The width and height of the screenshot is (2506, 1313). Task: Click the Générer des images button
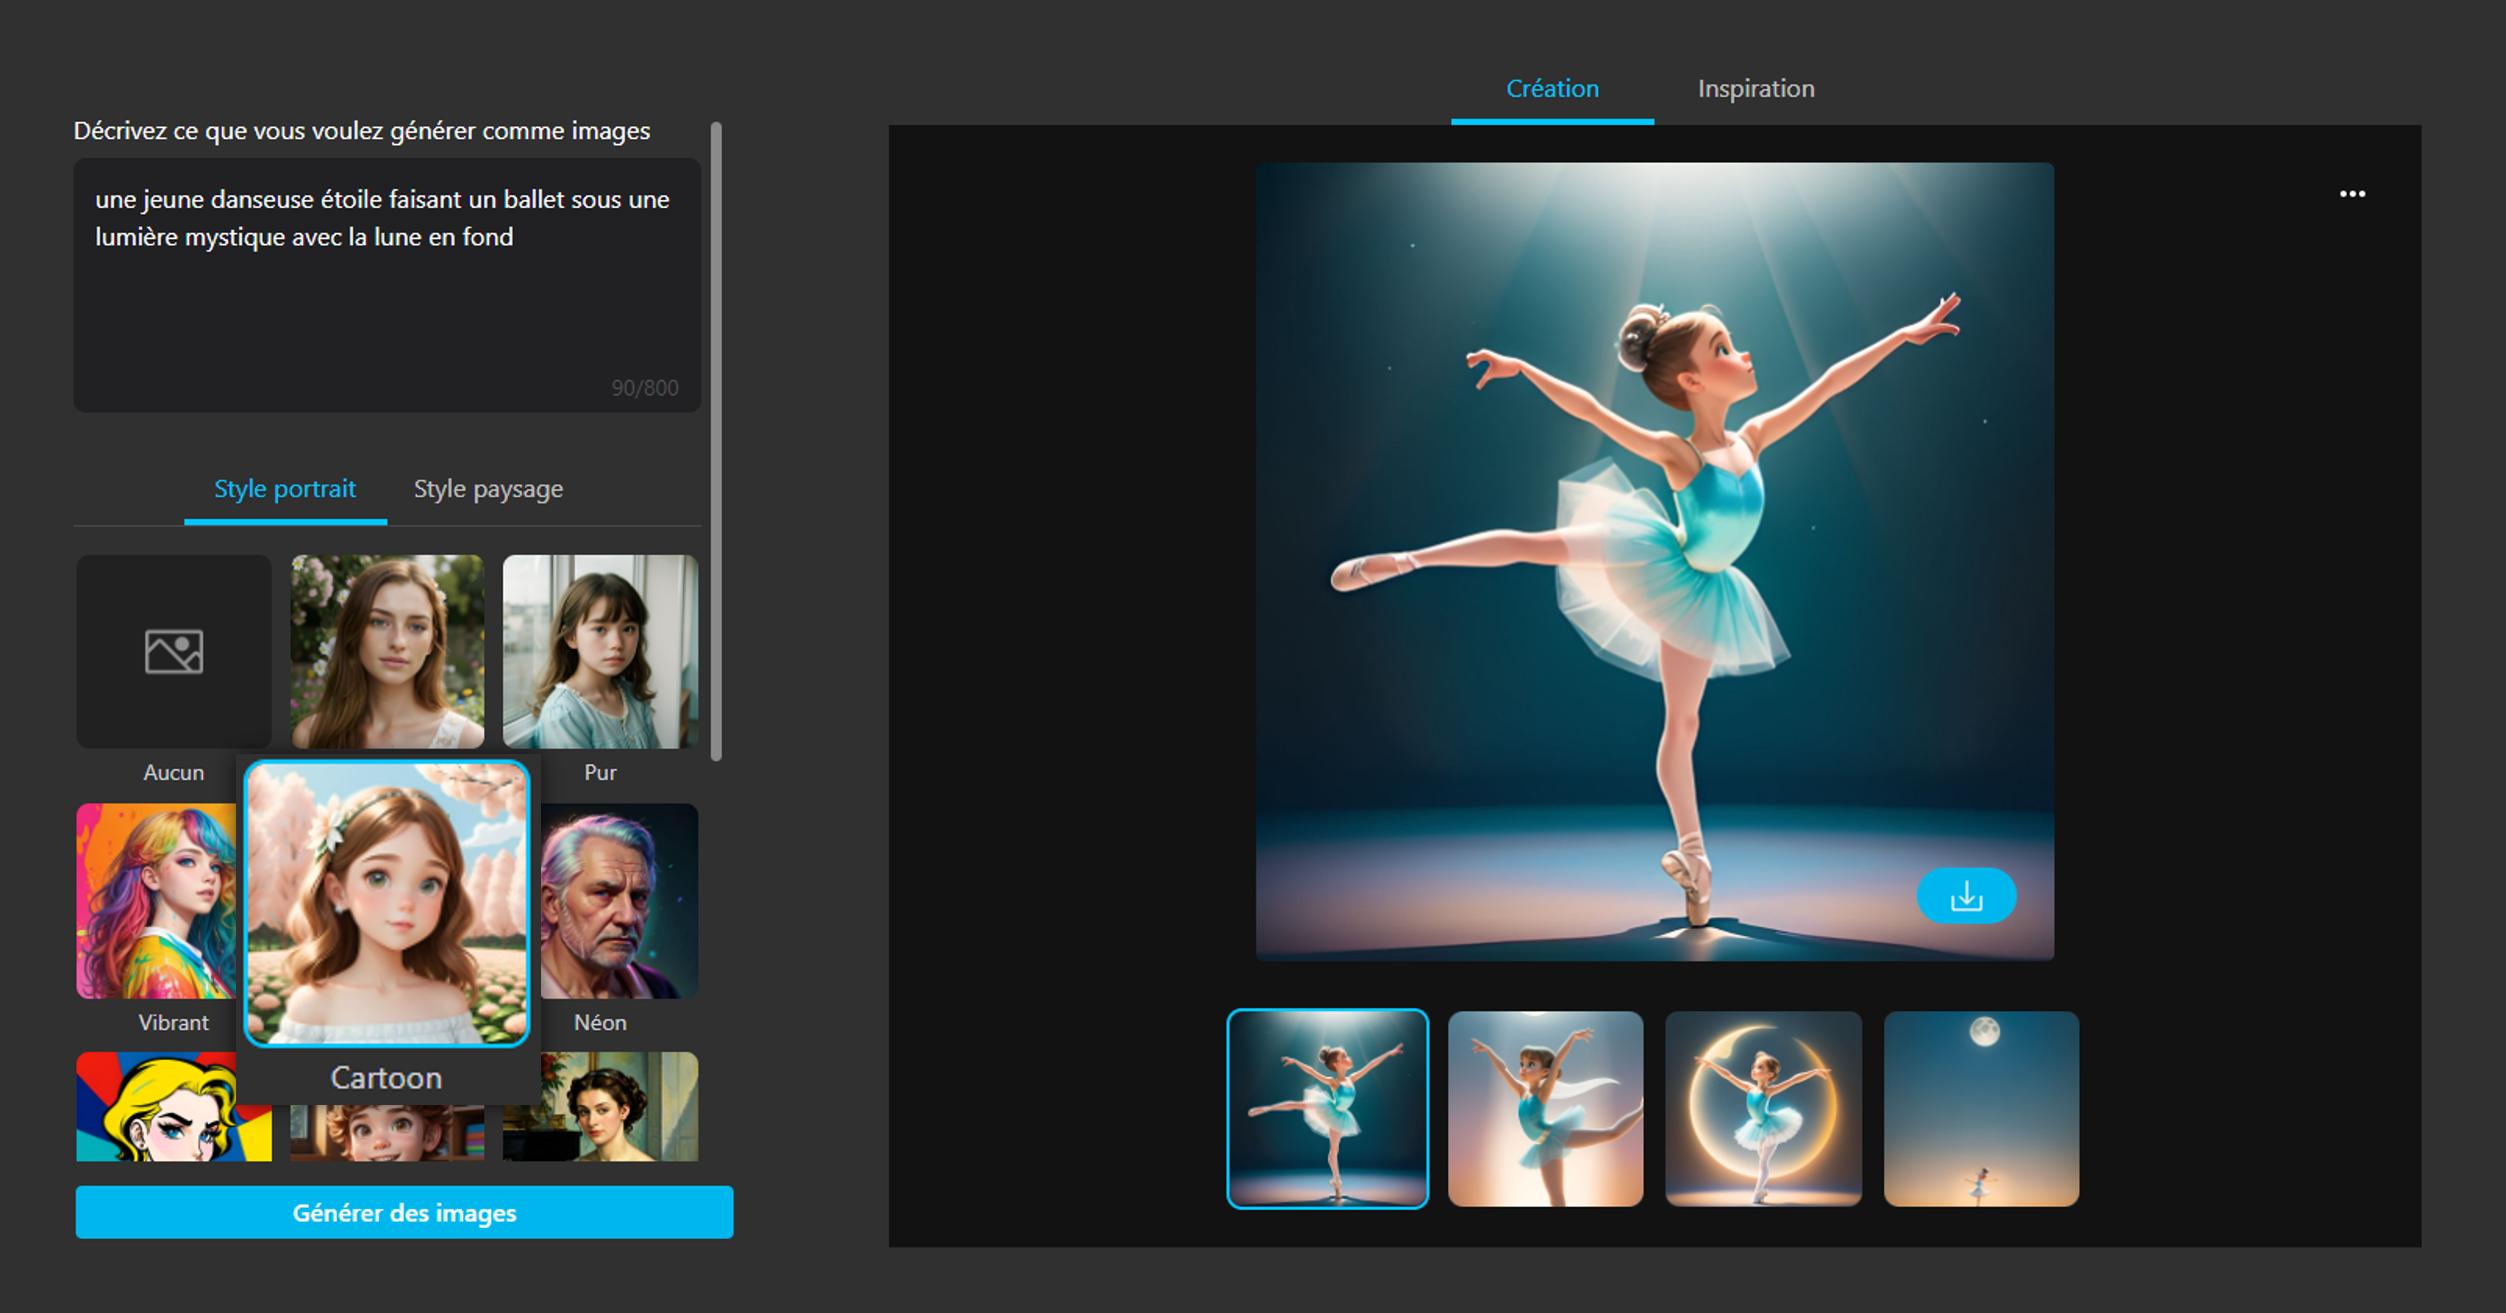(404, 1212)
